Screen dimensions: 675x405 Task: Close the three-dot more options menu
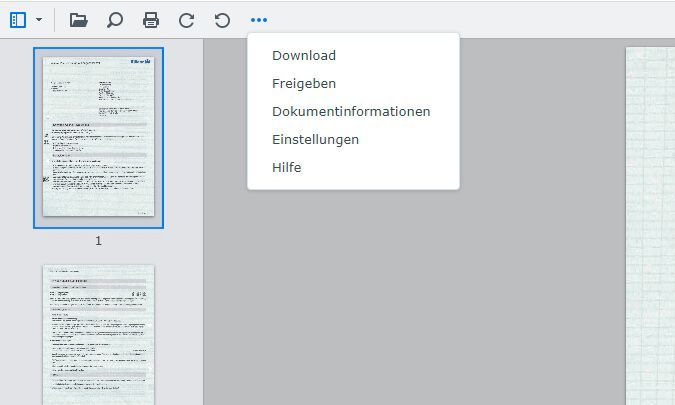tap(259, 20)
